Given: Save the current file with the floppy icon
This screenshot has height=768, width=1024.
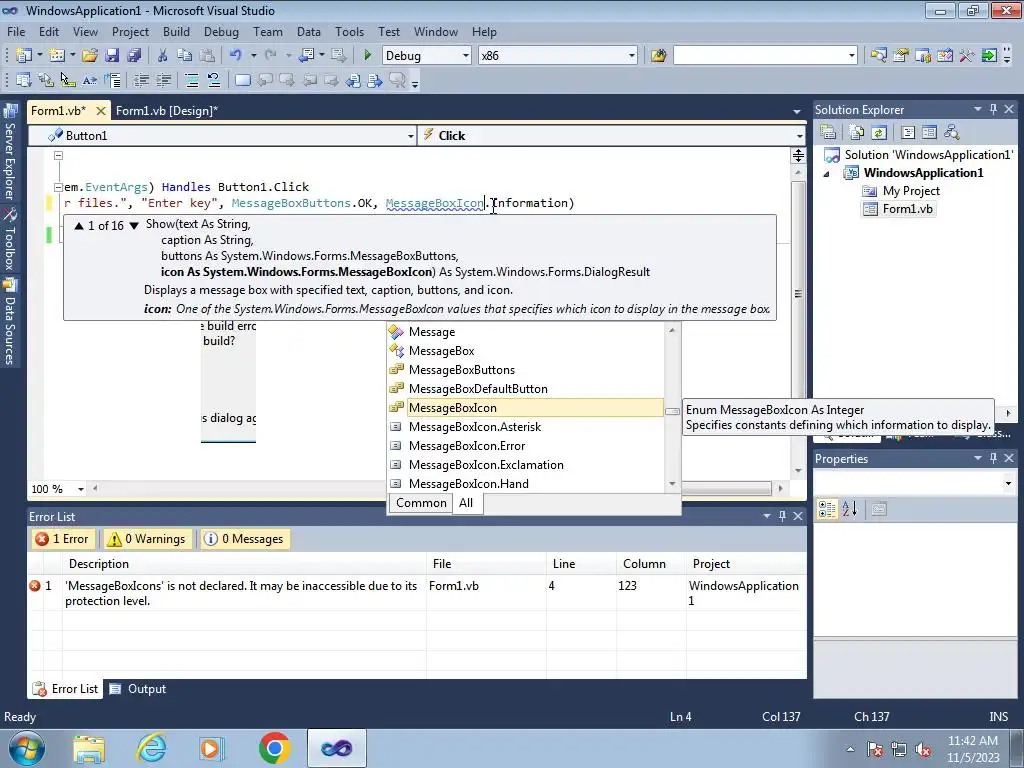Looking at the screenshot, I should coord(112,56).
